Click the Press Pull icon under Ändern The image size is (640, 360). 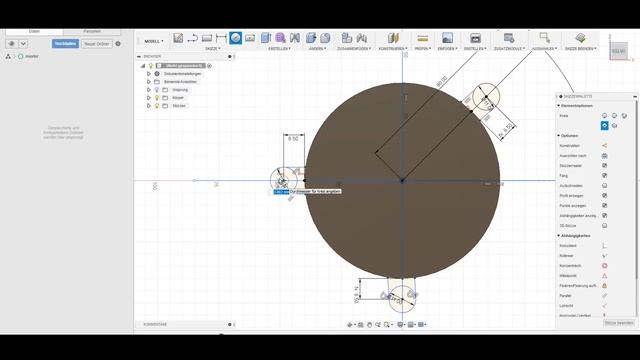click(311, 38)
